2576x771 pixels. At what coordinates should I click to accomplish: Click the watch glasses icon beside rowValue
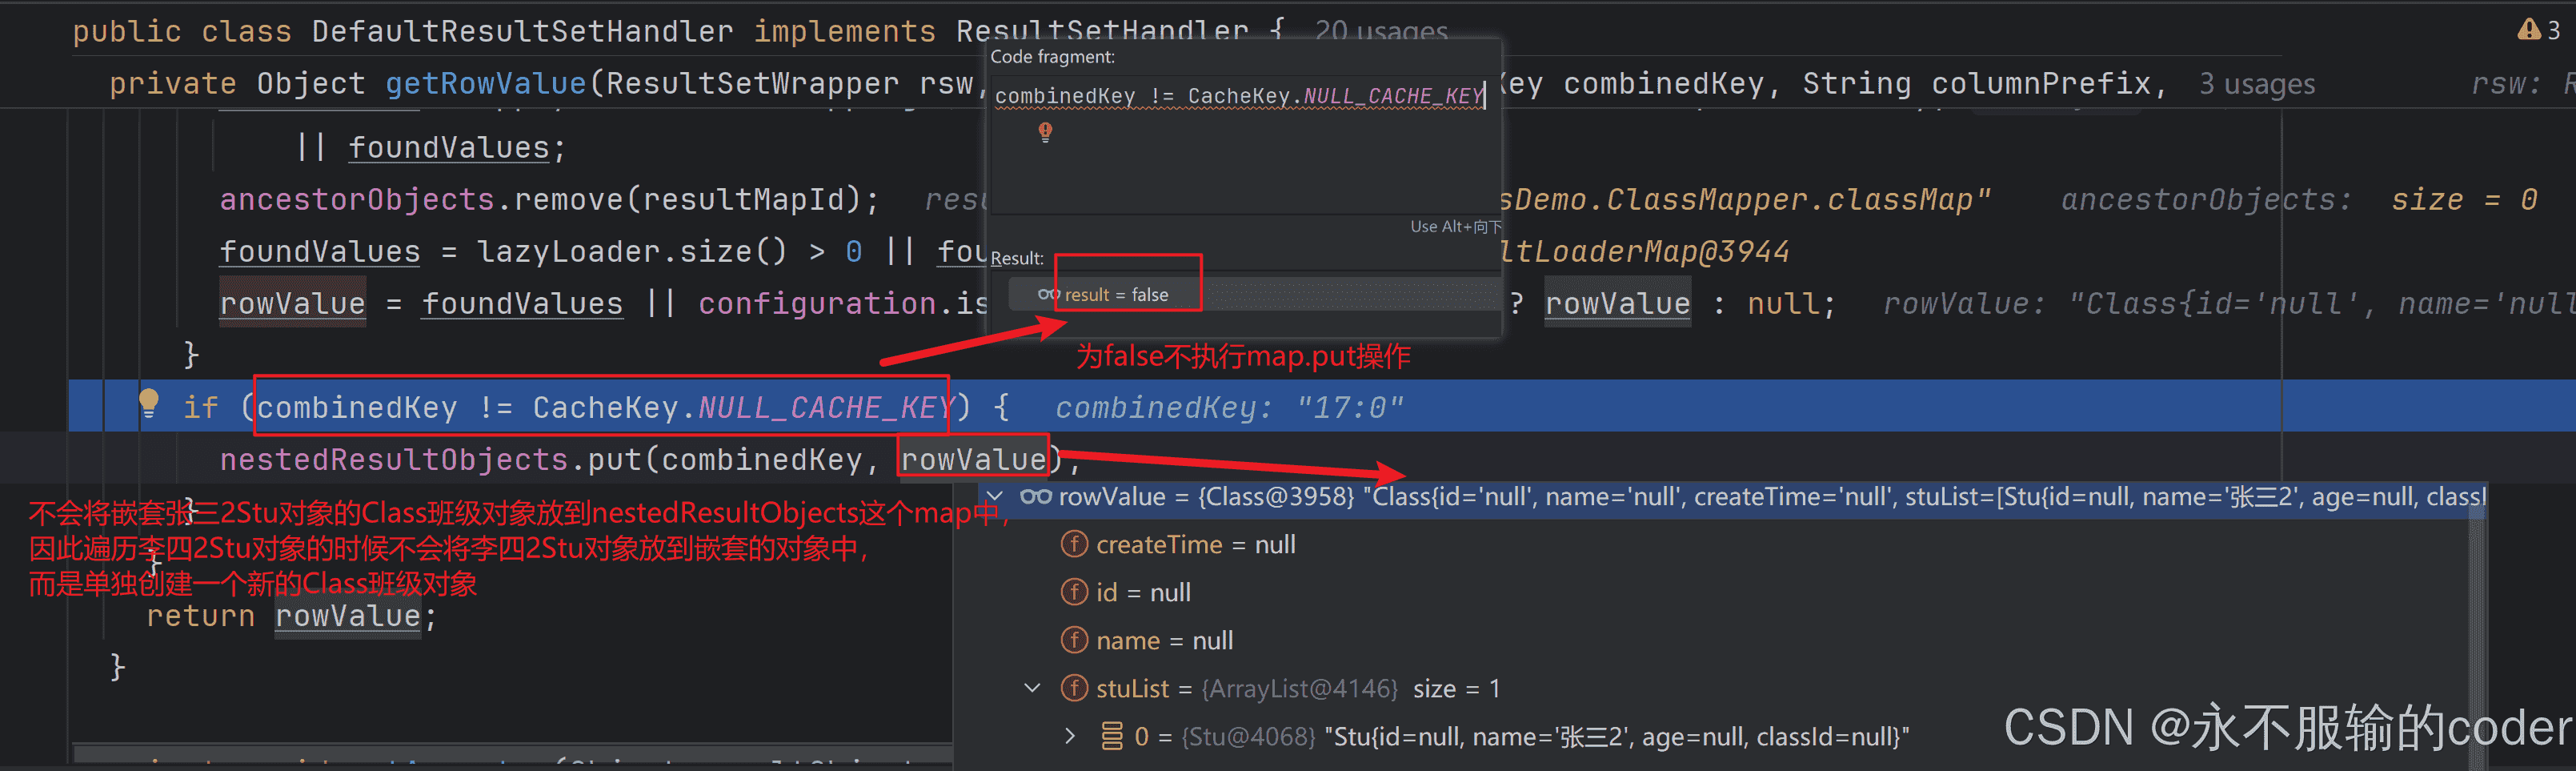click(x=1035, y=496)
